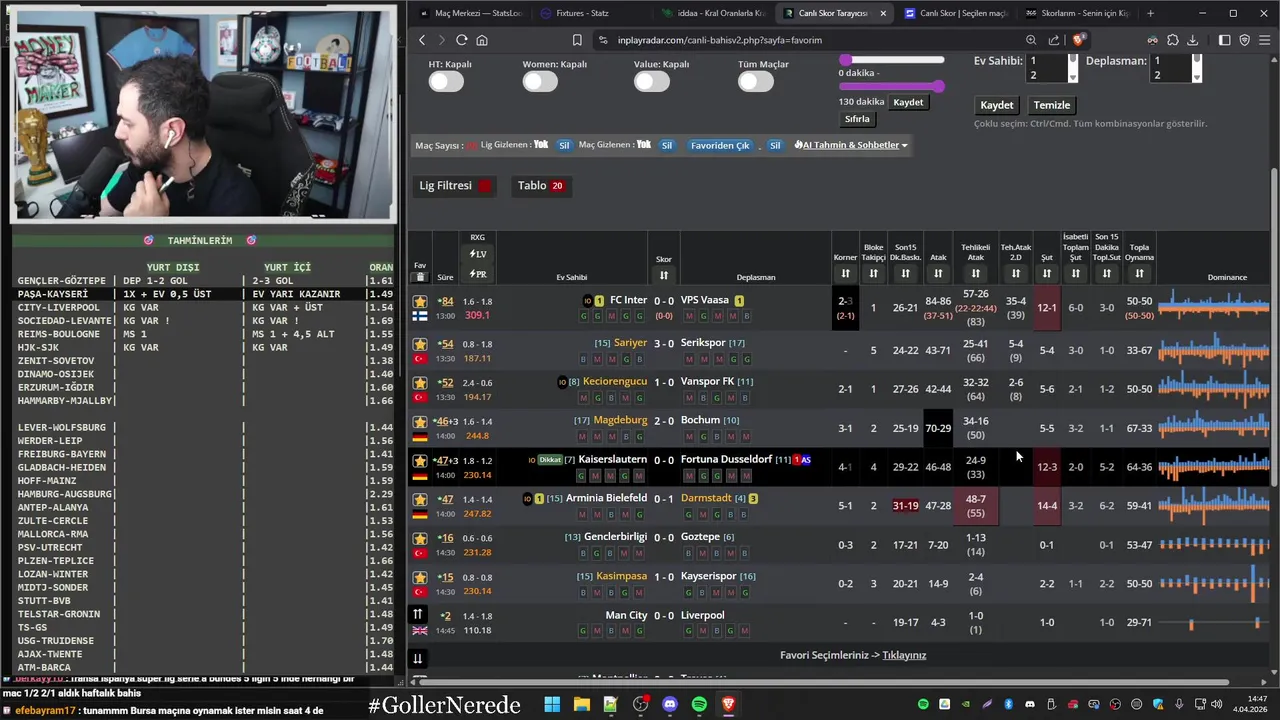Switch to Canlı Skor Seçilen maç tab
The image size is (1280, 720).
pyautogui.click(x=956, y=13)
